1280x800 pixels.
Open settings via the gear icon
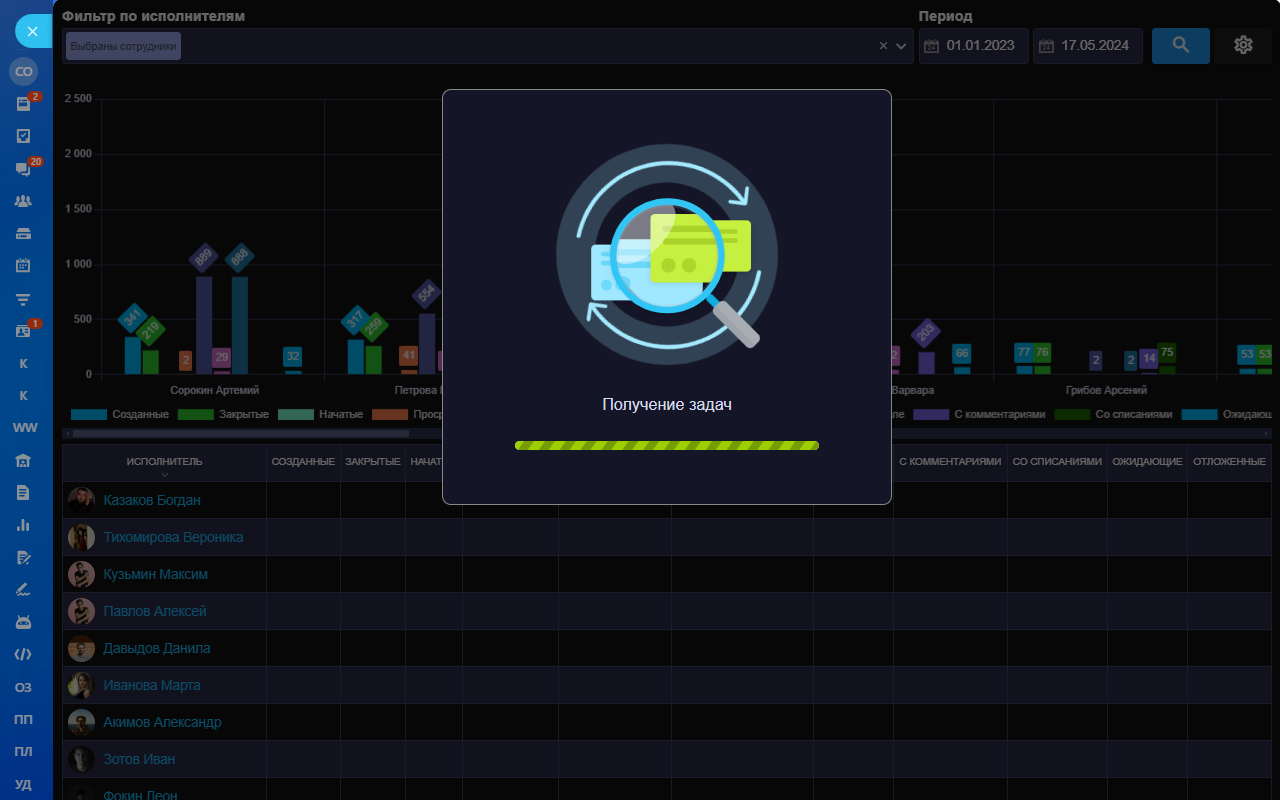[x=1243, y=45]
